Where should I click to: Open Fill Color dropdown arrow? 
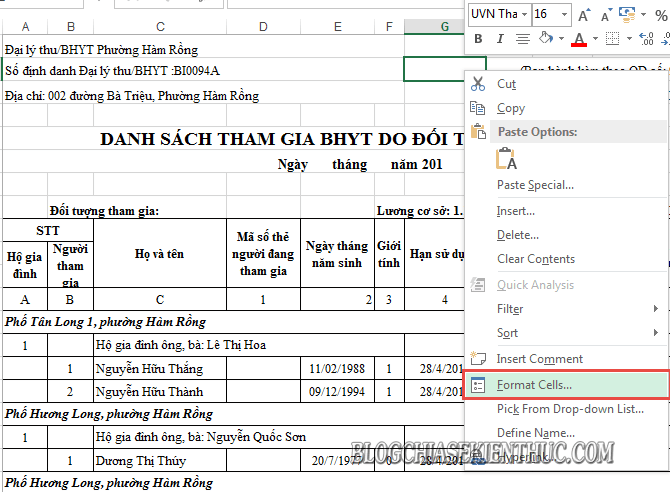point(561,39)
